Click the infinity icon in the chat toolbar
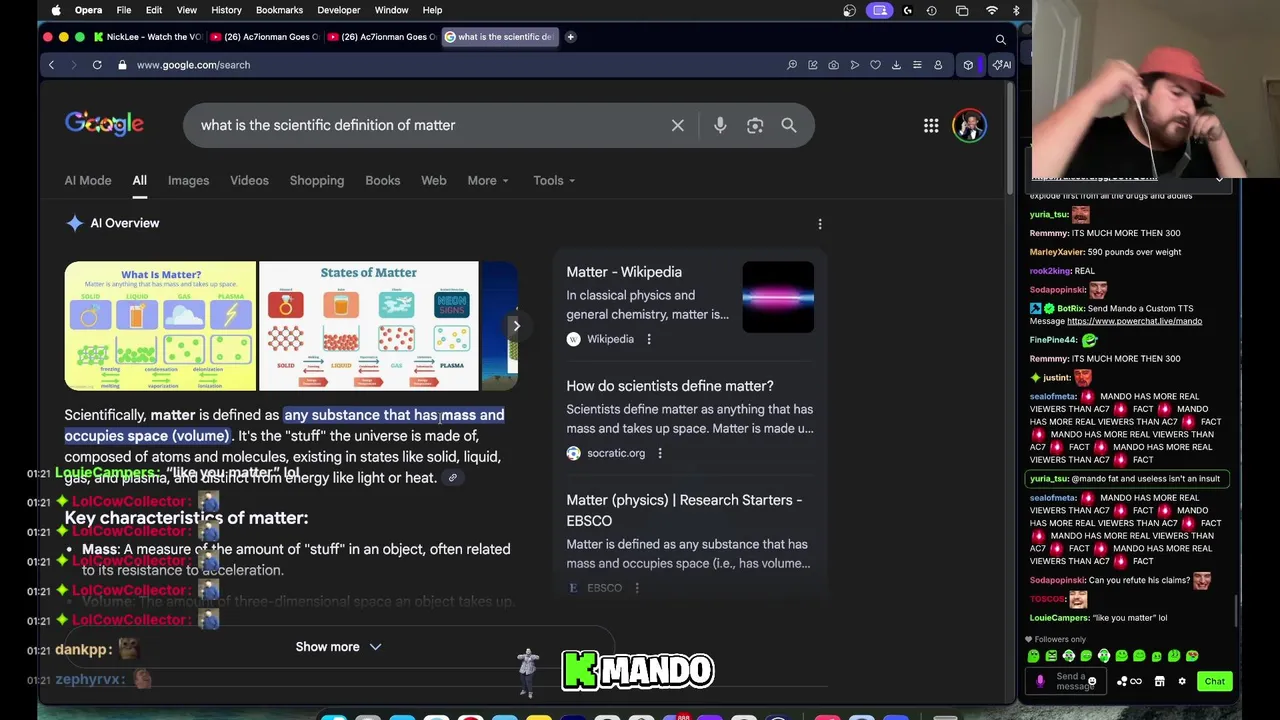 click(1136, 682)
